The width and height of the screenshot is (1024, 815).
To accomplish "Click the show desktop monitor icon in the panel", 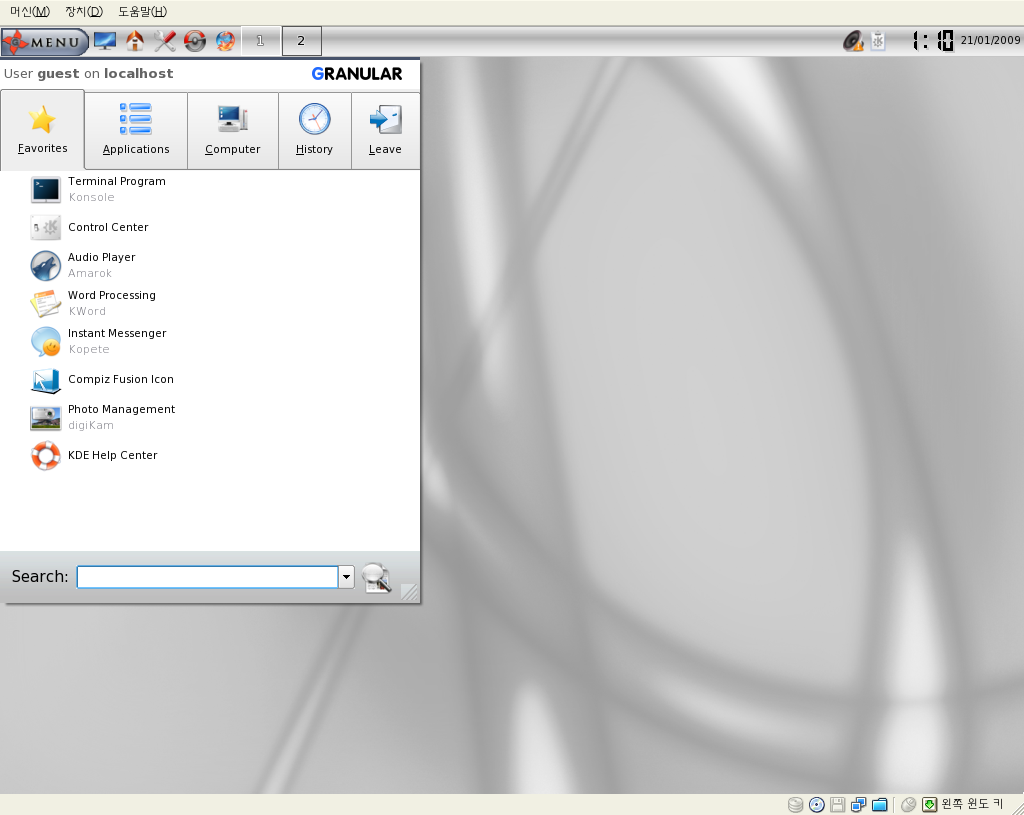I will tap(105, 41).
